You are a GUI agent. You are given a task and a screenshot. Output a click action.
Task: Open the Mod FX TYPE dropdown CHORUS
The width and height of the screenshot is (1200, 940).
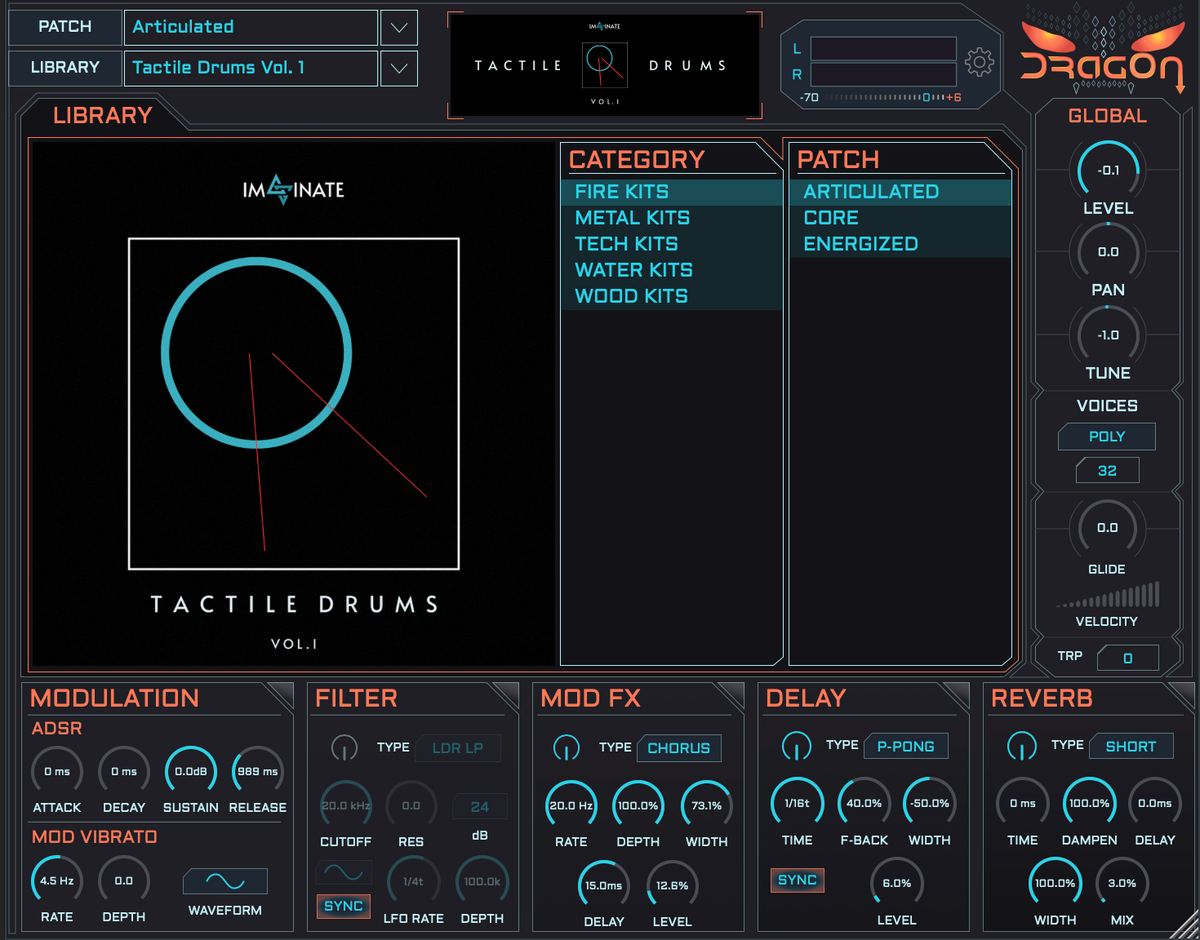679,748
